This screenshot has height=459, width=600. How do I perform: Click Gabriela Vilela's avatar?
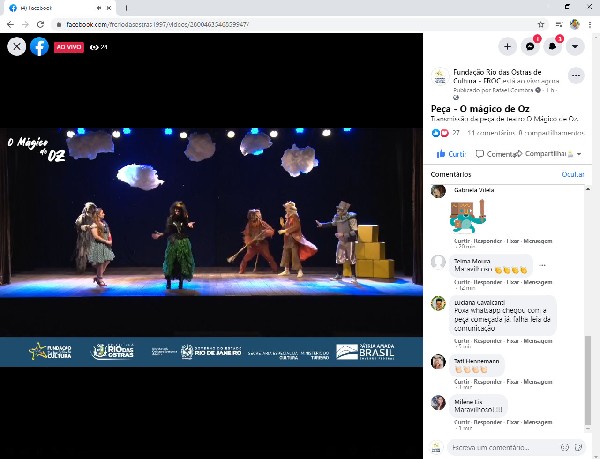pyautogui.click(x=438, y=191)
